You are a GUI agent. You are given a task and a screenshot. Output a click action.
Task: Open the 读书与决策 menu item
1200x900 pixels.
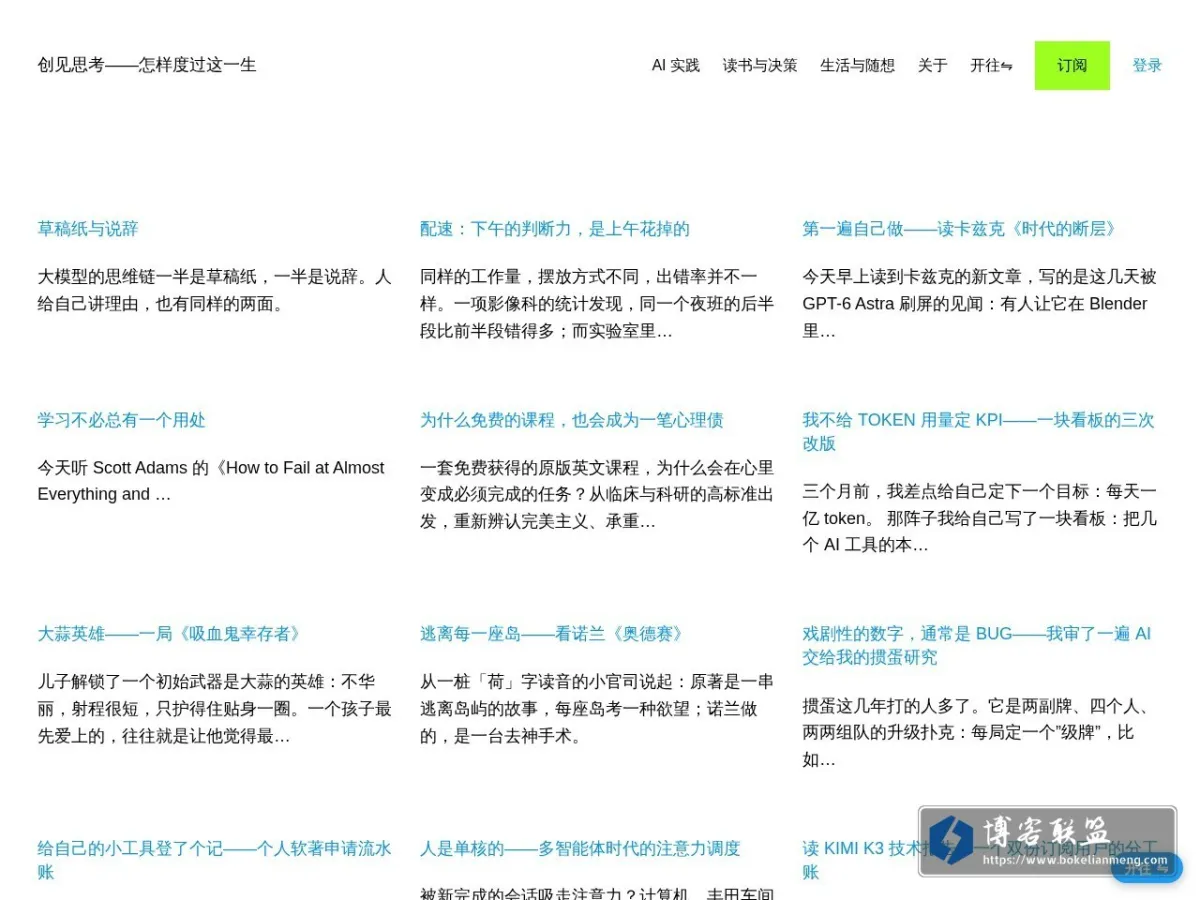760,65
